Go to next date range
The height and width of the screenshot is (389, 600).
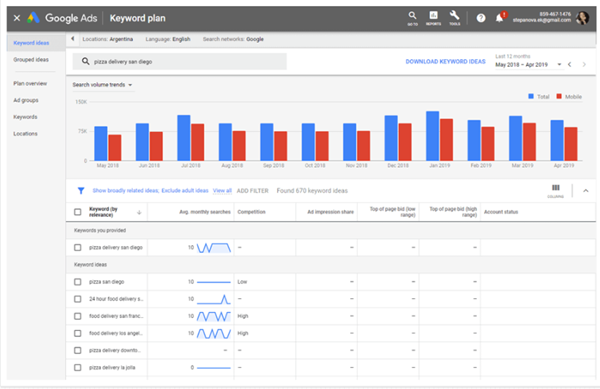click(584, 64)
